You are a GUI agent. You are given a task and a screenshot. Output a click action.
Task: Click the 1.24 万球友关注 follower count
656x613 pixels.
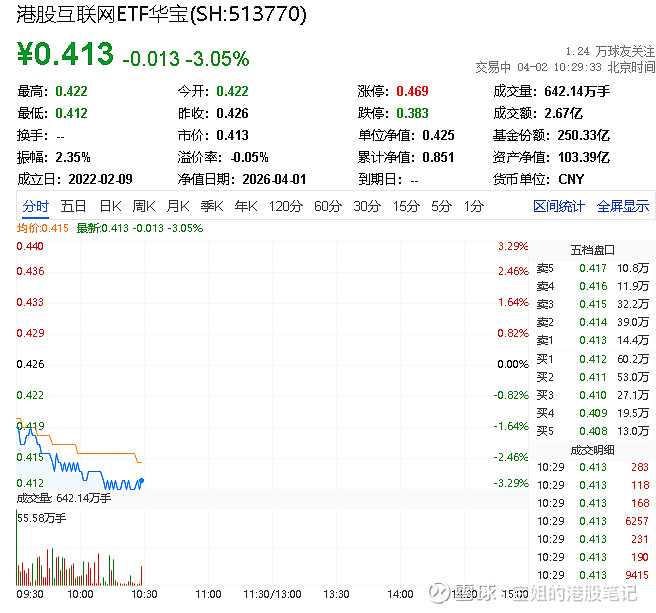[610, 51]
